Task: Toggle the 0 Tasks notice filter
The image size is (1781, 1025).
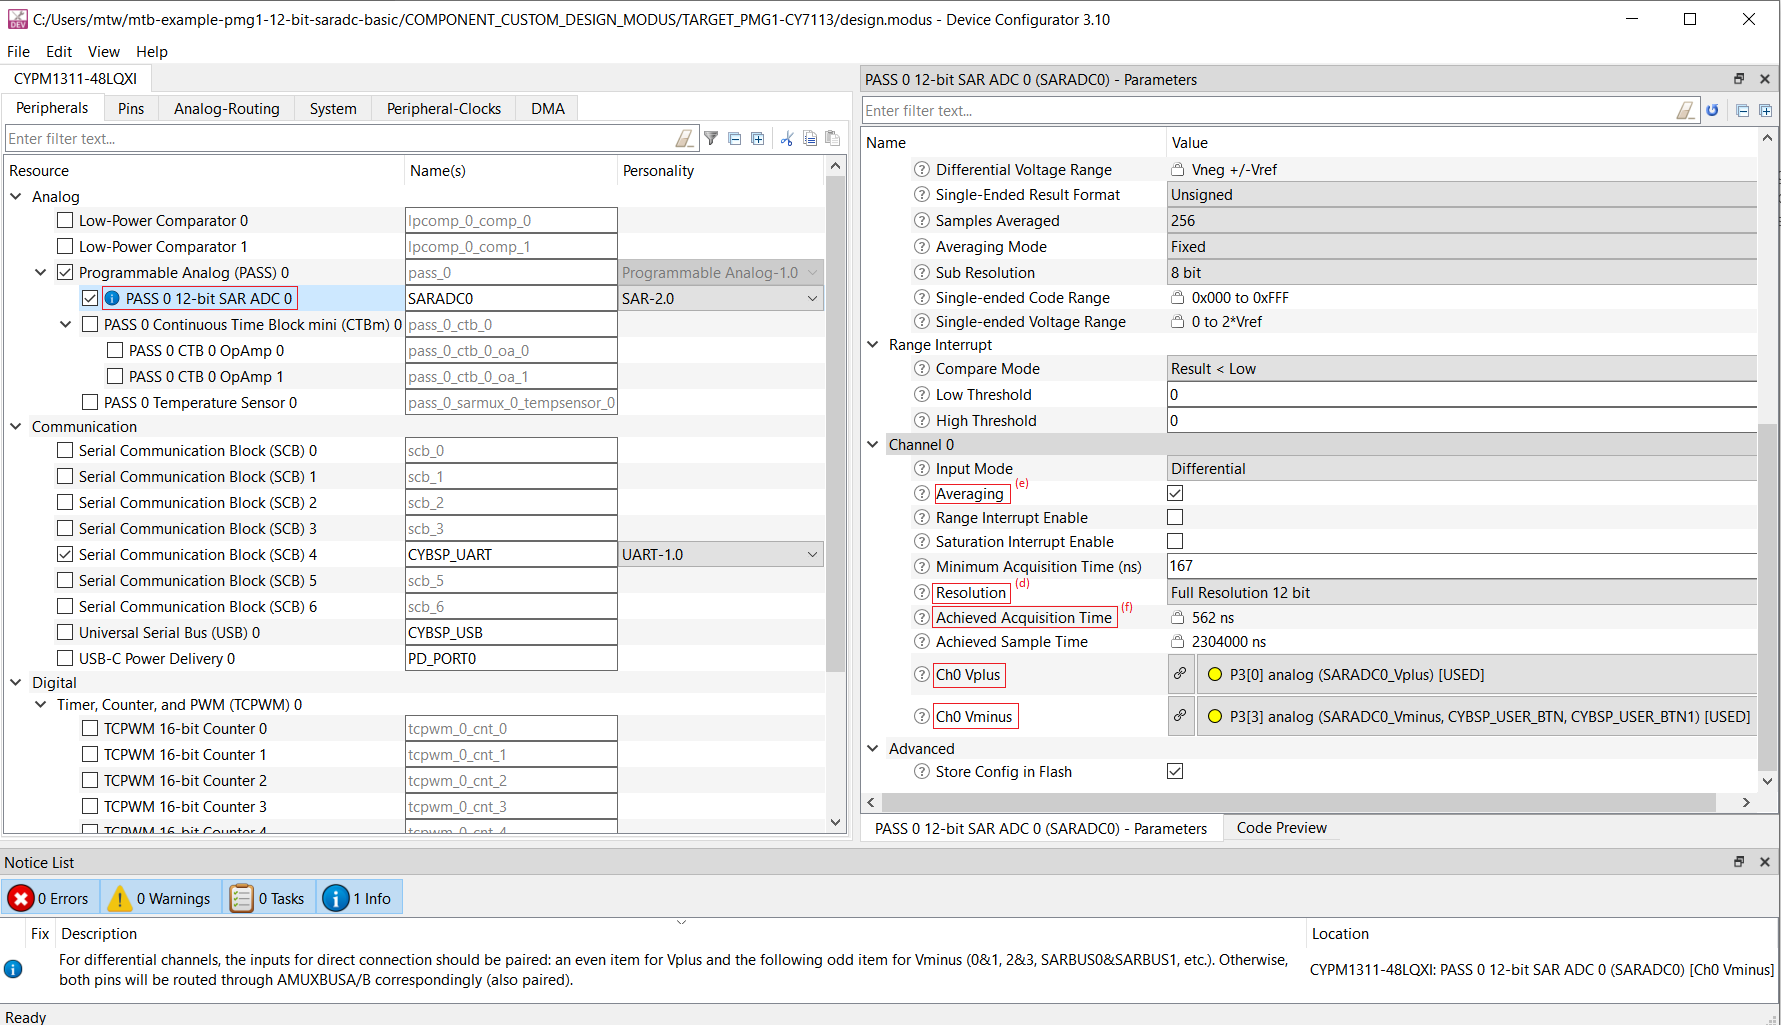Action: coord(268,898)
